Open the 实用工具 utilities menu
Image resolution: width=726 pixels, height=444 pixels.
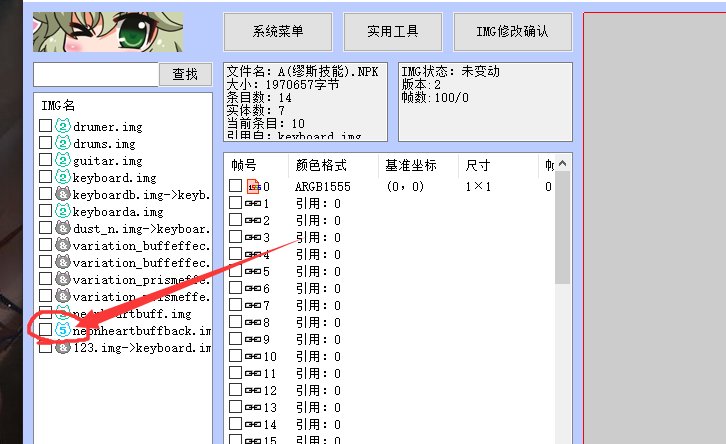(392, 31)
